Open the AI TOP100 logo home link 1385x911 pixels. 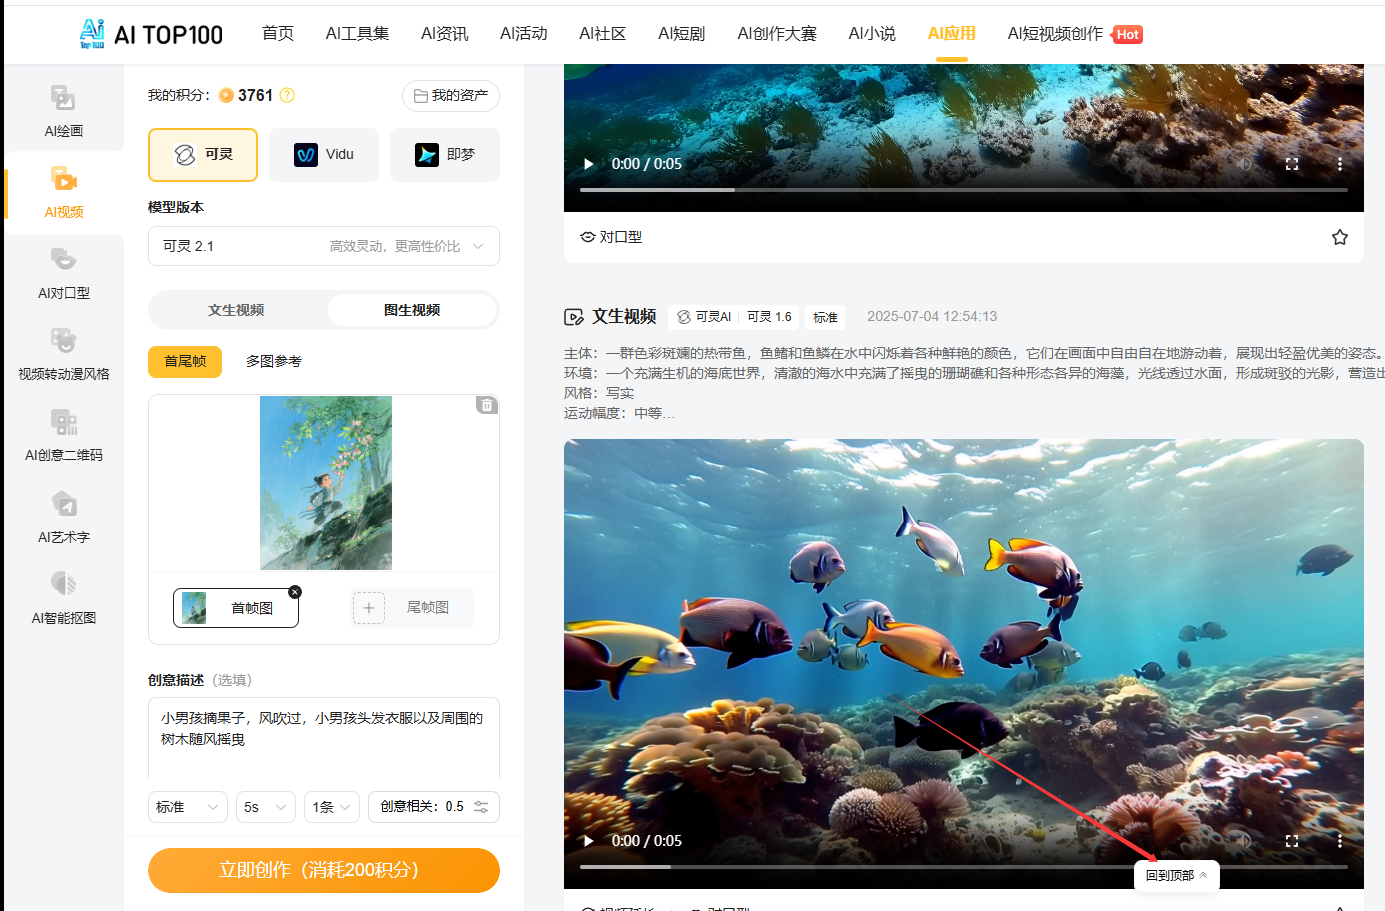(151, 34)
